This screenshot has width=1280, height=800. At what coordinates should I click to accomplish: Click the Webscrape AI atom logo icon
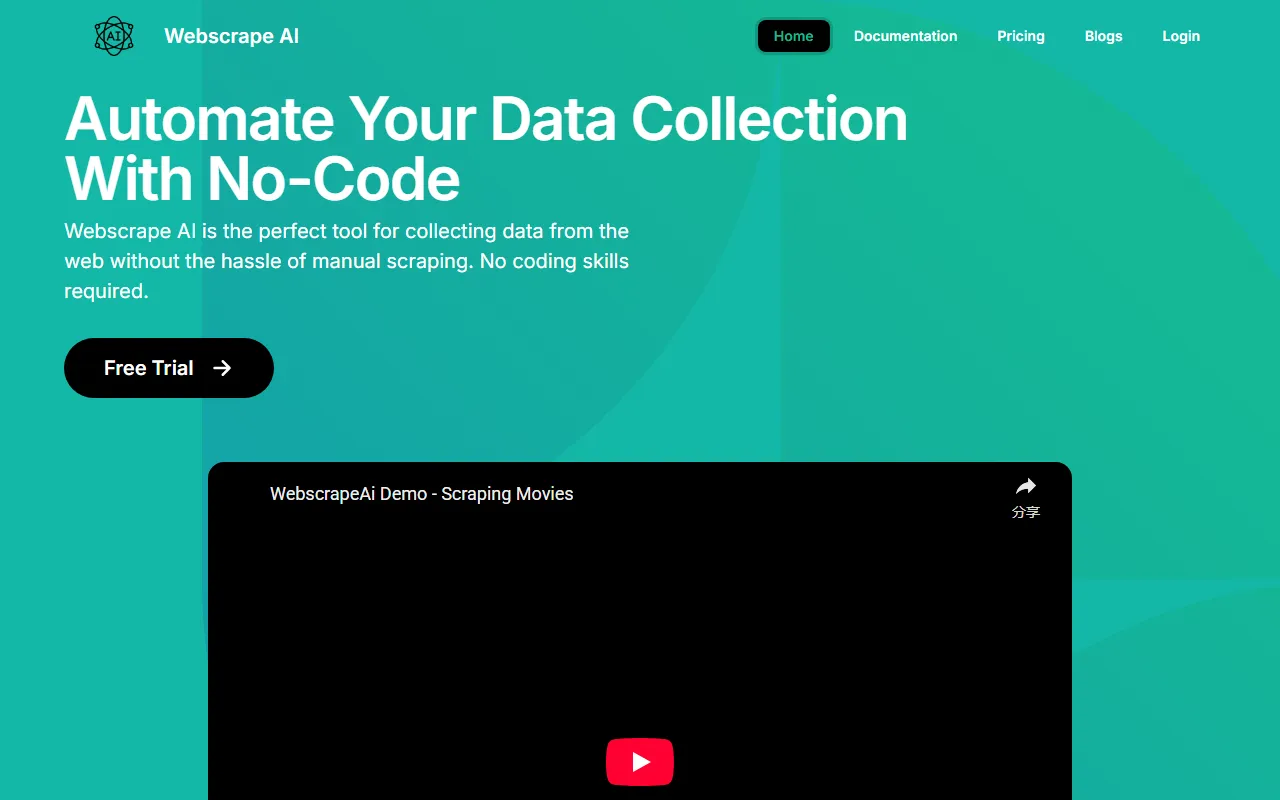[x=113, y=35]
